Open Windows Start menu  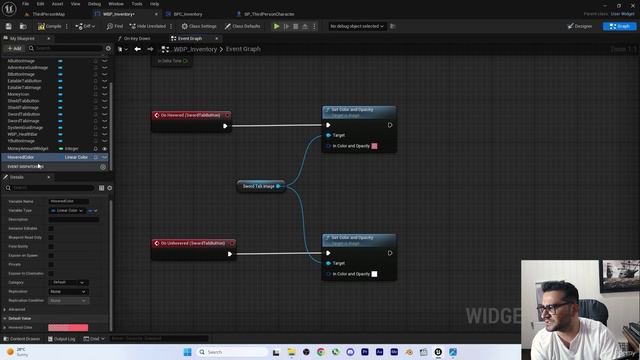click(187, 352)
